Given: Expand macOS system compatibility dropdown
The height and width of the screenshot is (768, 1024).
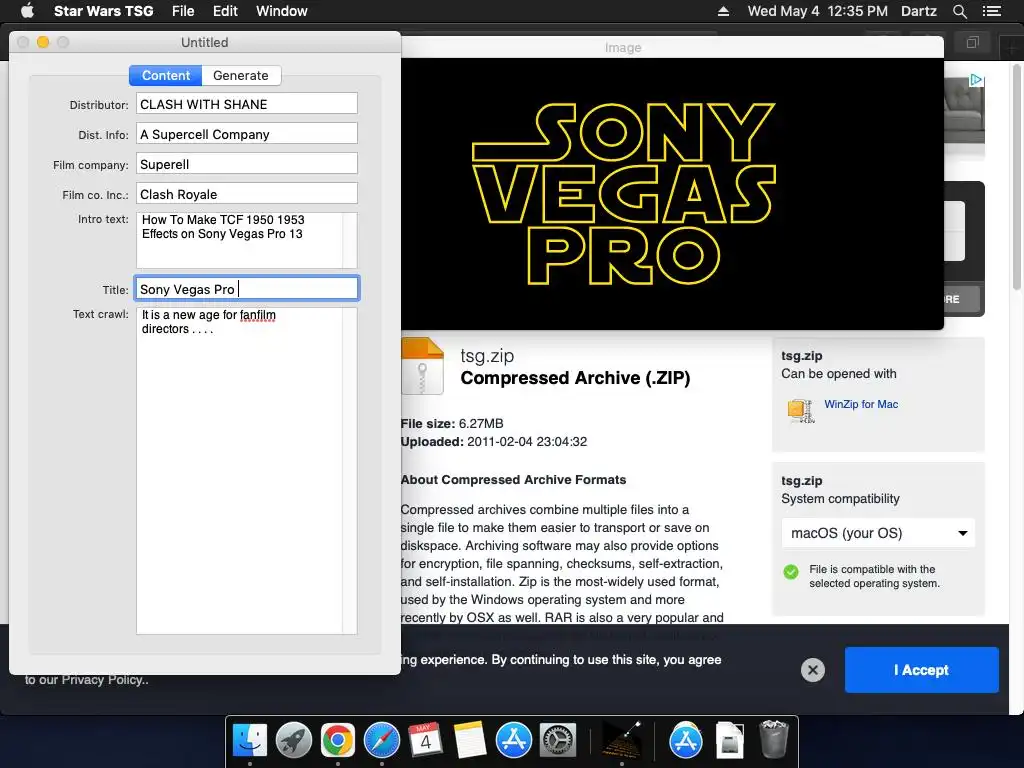Looking at the screenshot, I should 878,533.
